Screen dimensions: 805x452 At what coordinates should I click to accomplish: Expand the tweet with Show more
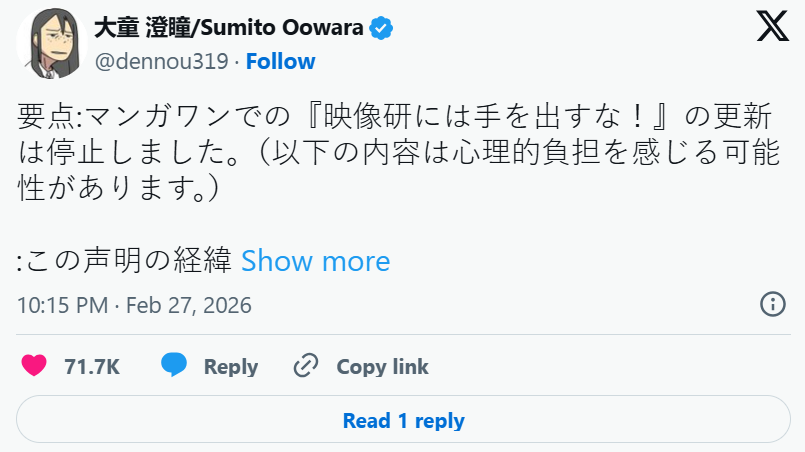point(315,261)
